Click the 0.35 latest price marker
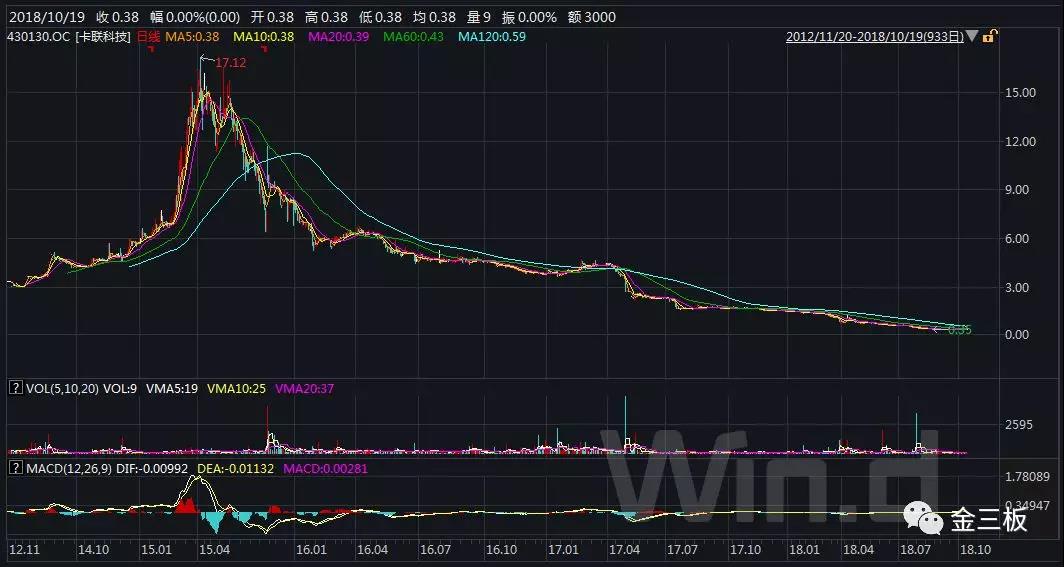1064x567 pixels. pos(959,329)
